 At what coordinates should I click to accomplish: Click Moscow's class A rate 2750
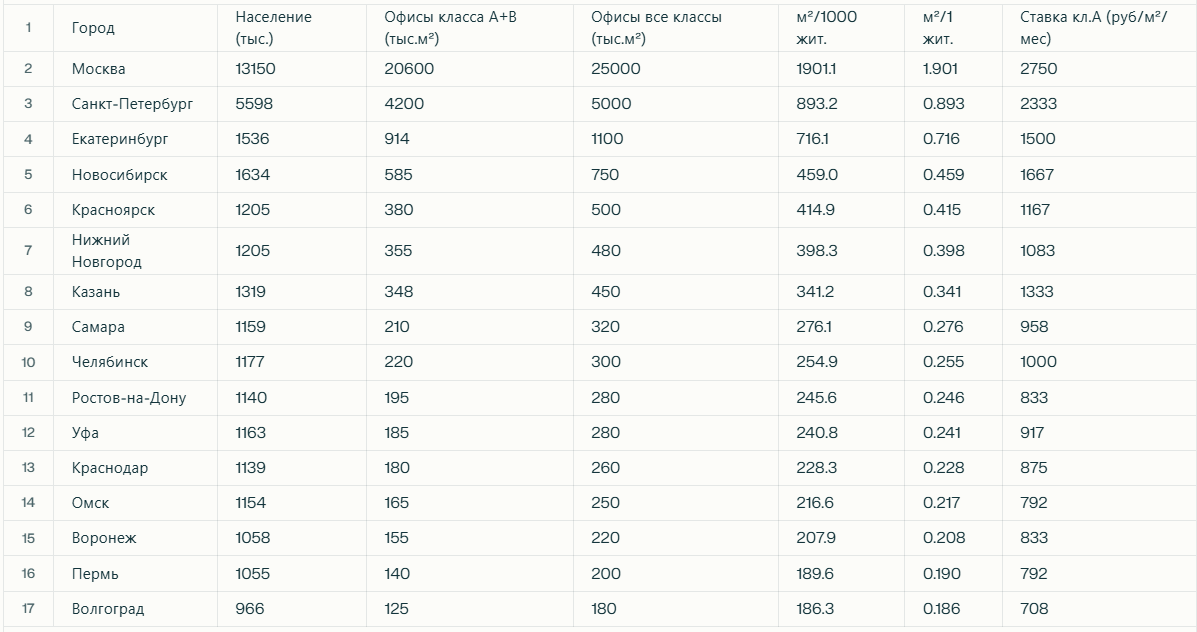click(1098, 69)
